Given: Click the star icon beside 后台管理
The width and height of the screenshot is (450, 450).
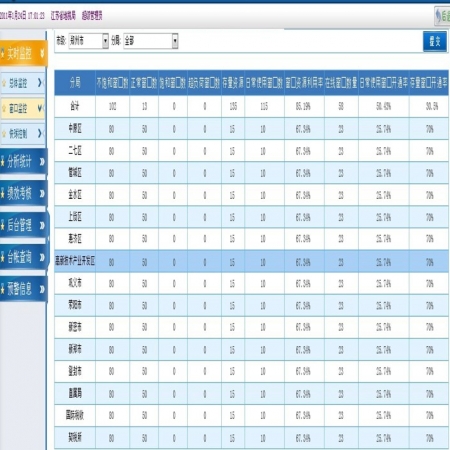Looking at the screenshot, I should click(2, 226).
